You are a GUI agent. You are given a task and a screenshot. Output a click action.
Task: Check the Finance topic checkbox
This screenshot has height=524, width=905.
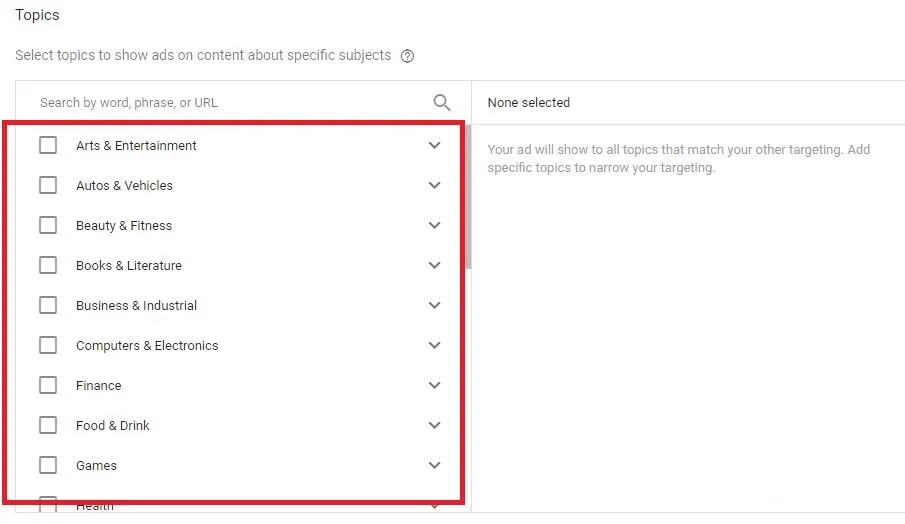click(48, 385)
